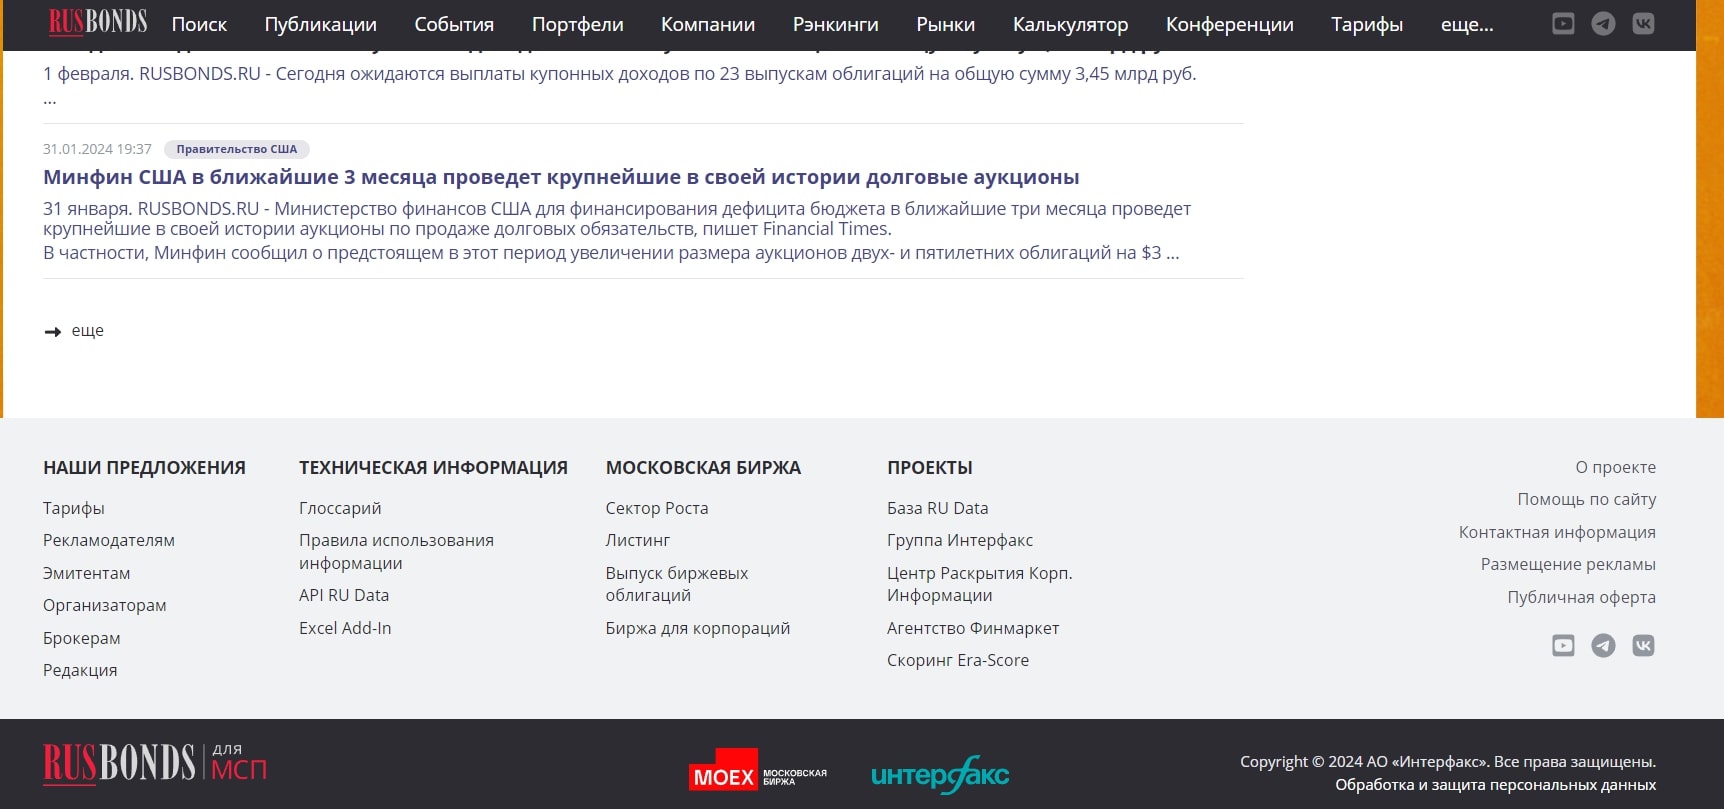The image size is (1724, 809).
Task: Open the Организаторам footer link
Action: coord(105,605)
